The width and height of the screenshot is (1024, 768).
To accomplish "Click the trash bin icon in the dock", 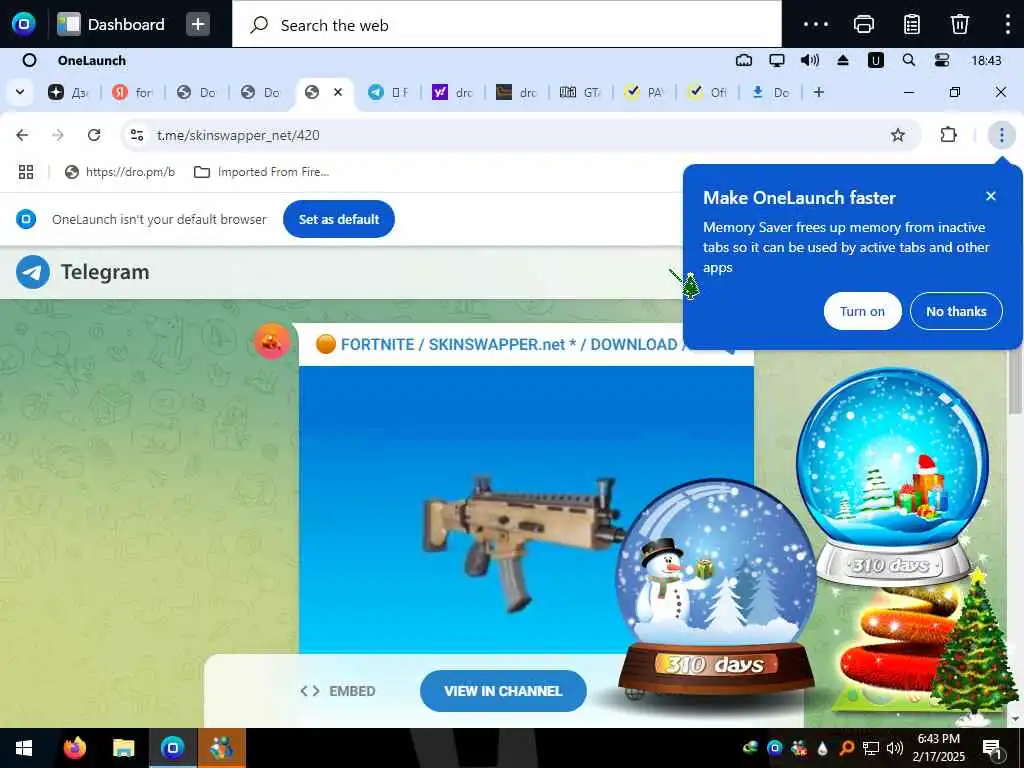I will click(x=959, y=24).
